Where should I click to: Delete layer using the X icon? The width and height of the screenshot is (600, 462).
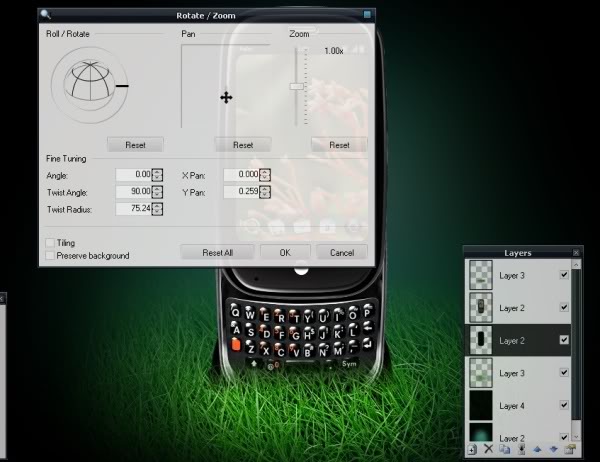488,449
